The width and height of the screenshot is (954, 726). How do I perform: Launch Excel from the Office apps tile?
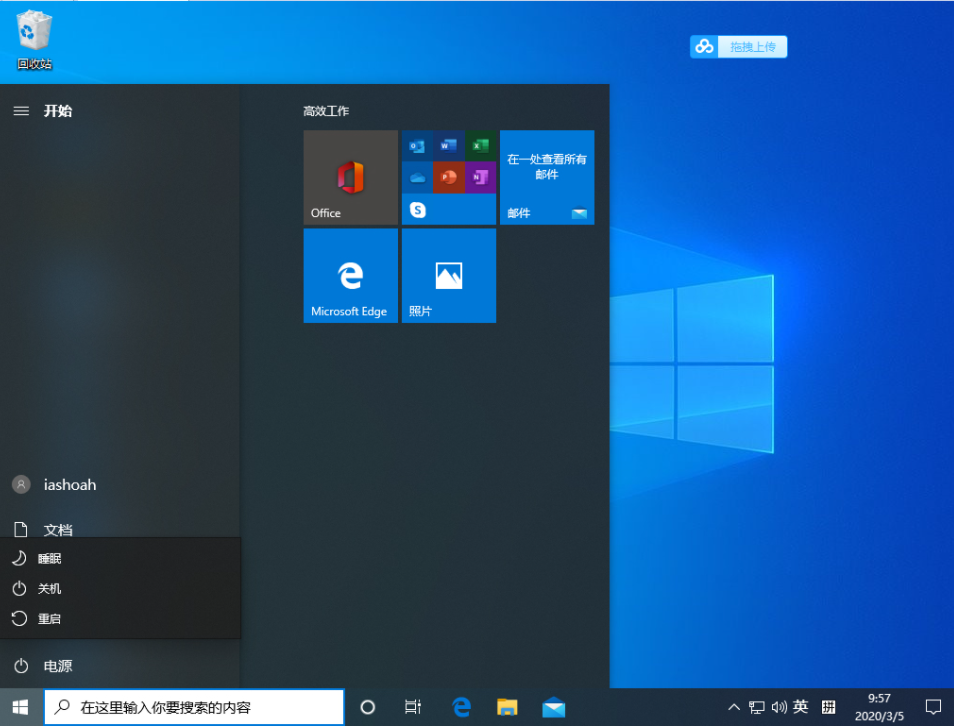point(481,145)
